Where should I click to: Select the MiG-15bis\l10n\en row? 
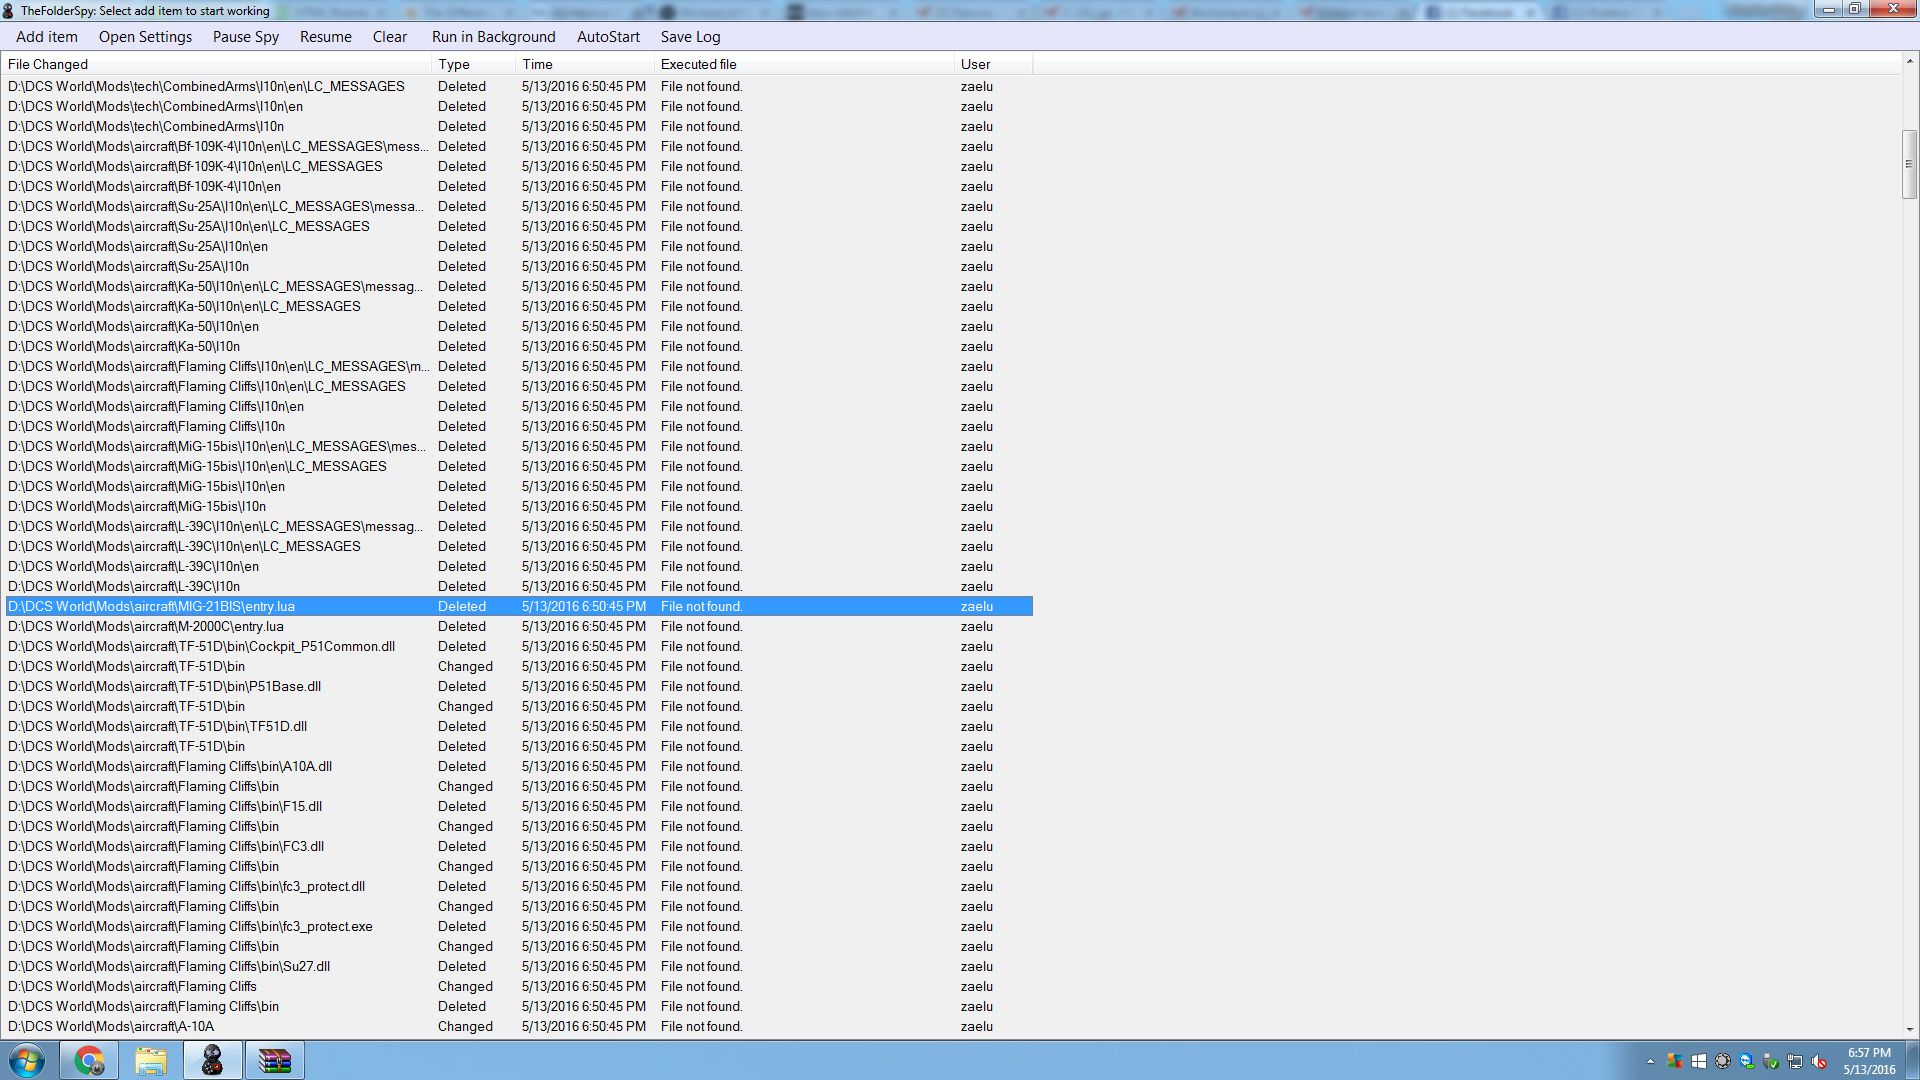519,486
